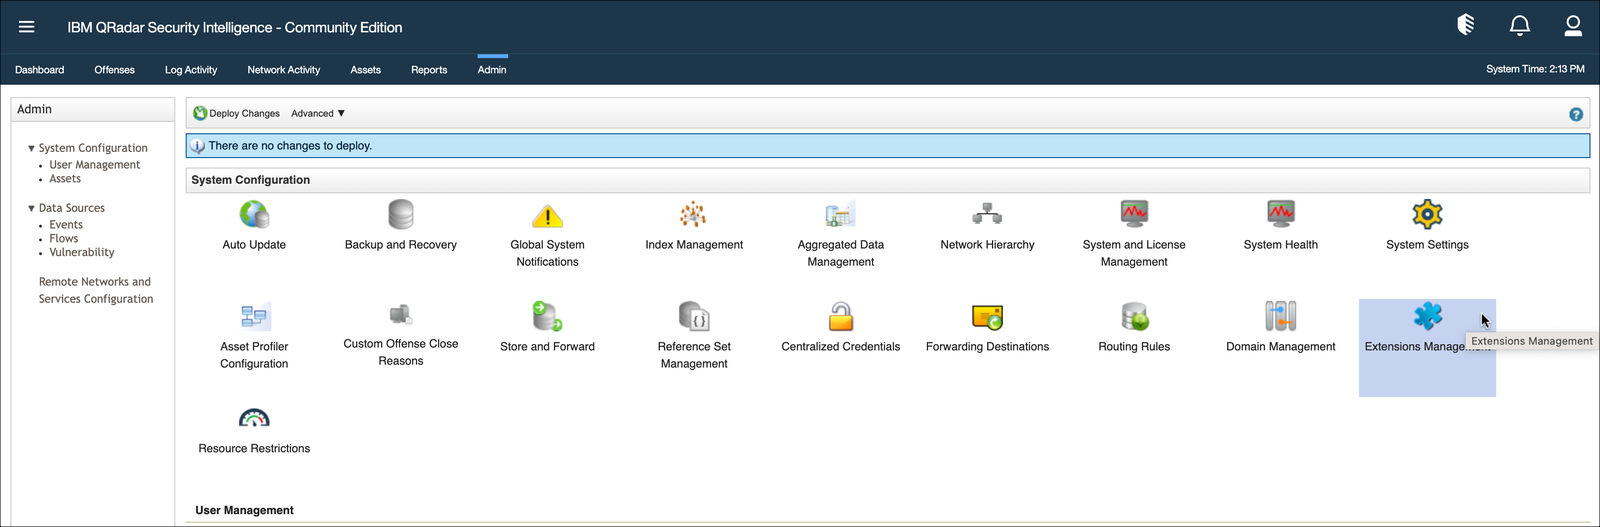Open System Settings gear icon
This screenshot has width=1600, height=527.
[x=1427, y=214]
